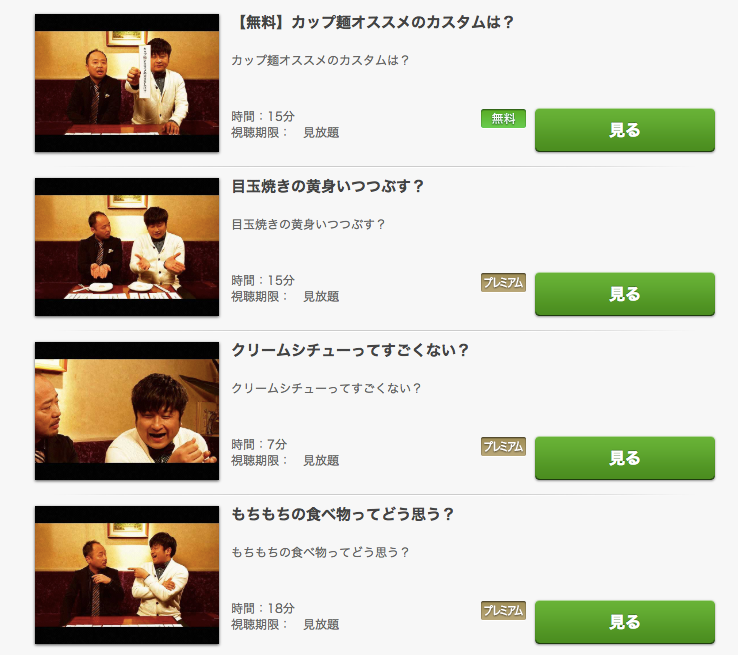Click 時間：18分 duration text

coord(263,608)
